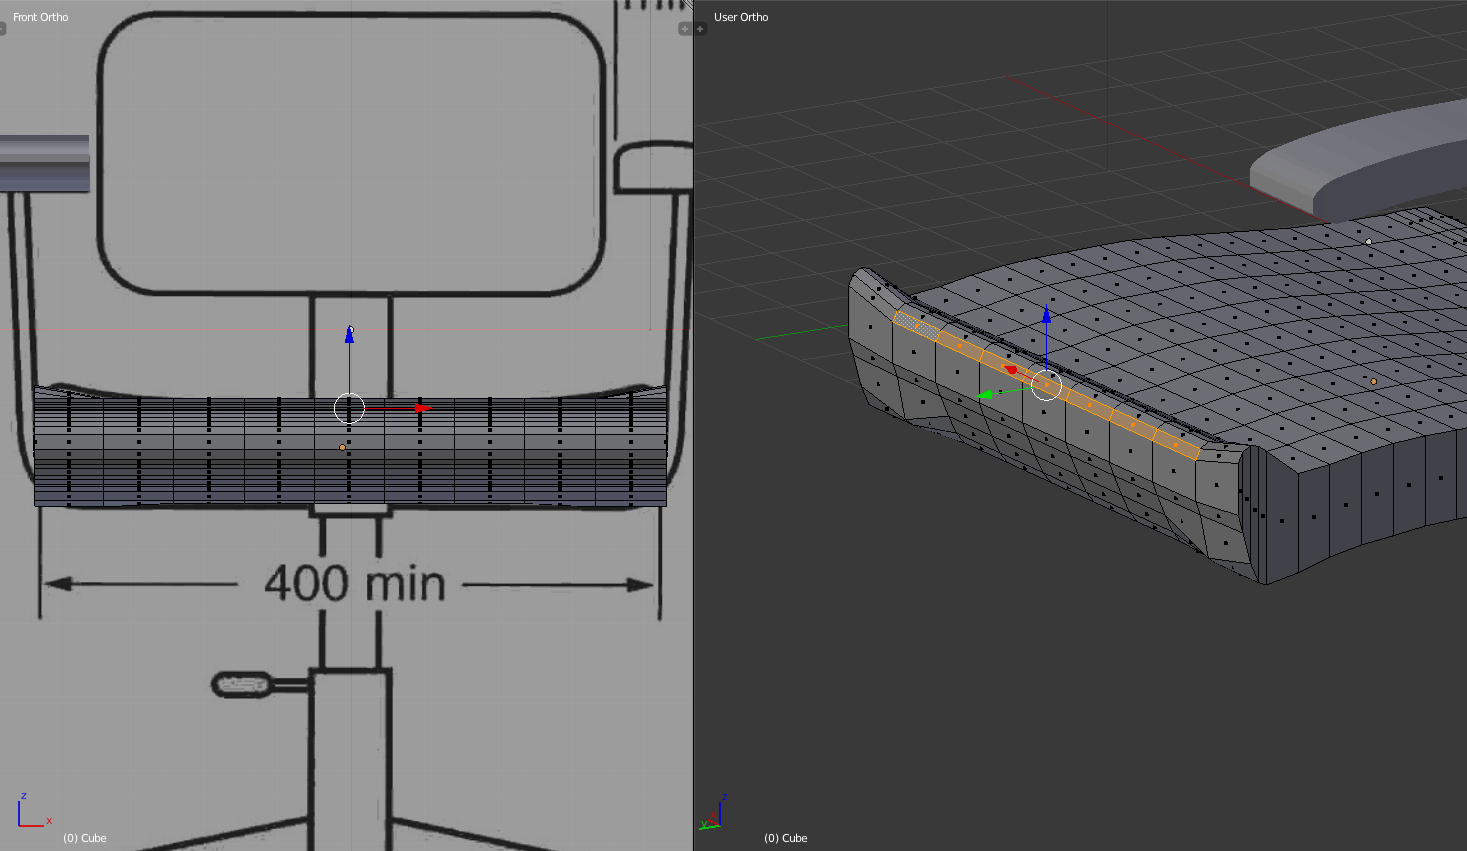
Task: Select the grey armrest object in Front Ortho
Action: (45, 163)
